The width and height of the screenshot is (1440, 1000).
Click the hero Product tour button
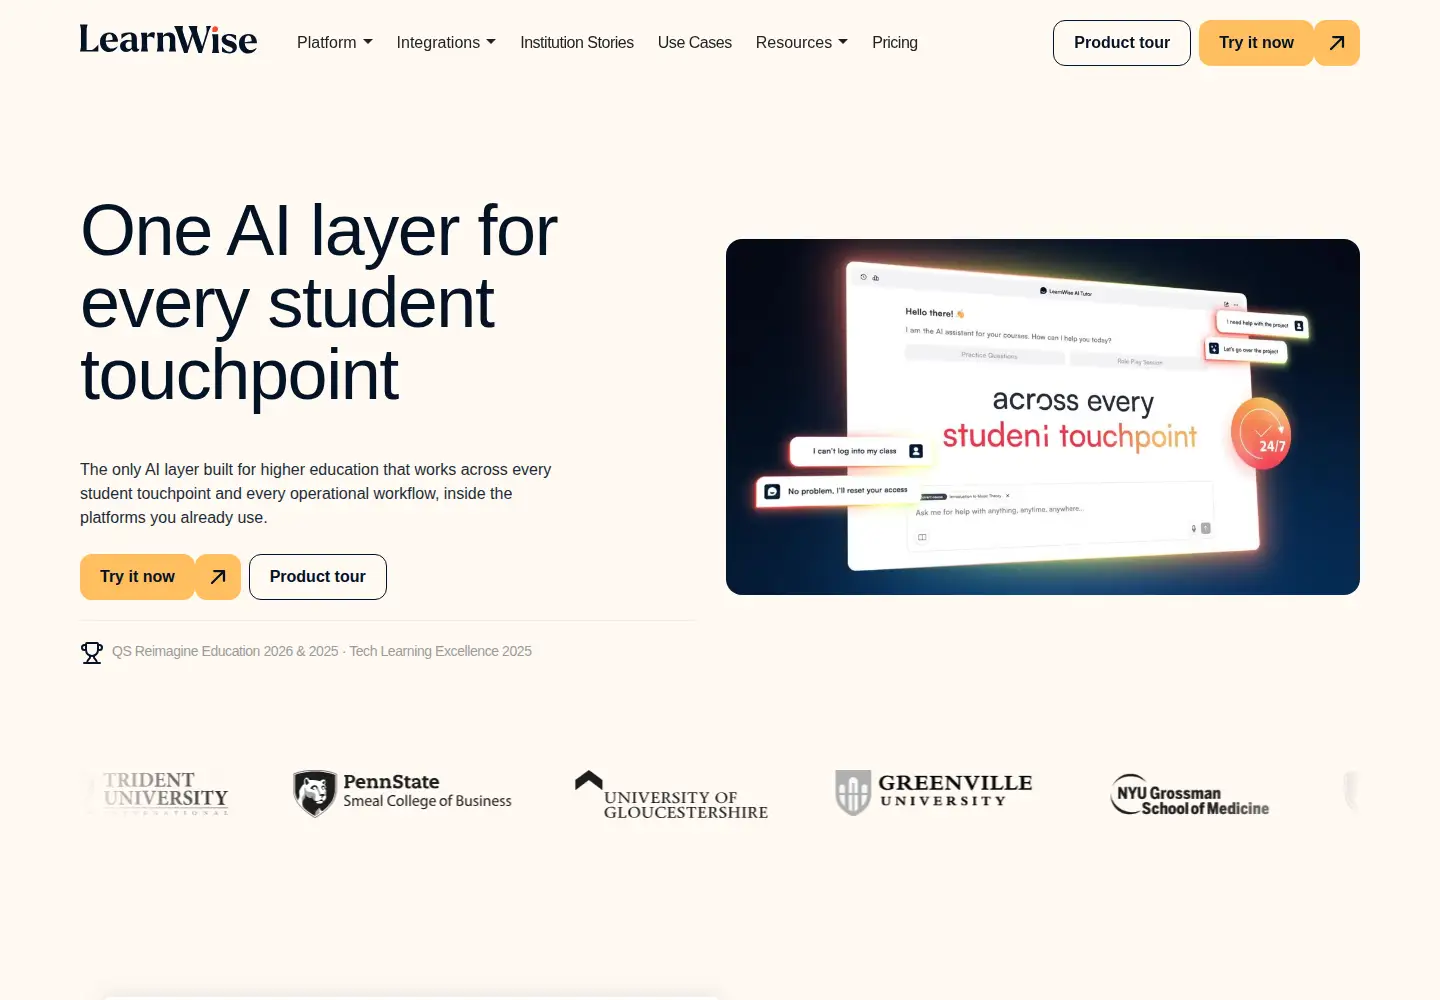318,577
